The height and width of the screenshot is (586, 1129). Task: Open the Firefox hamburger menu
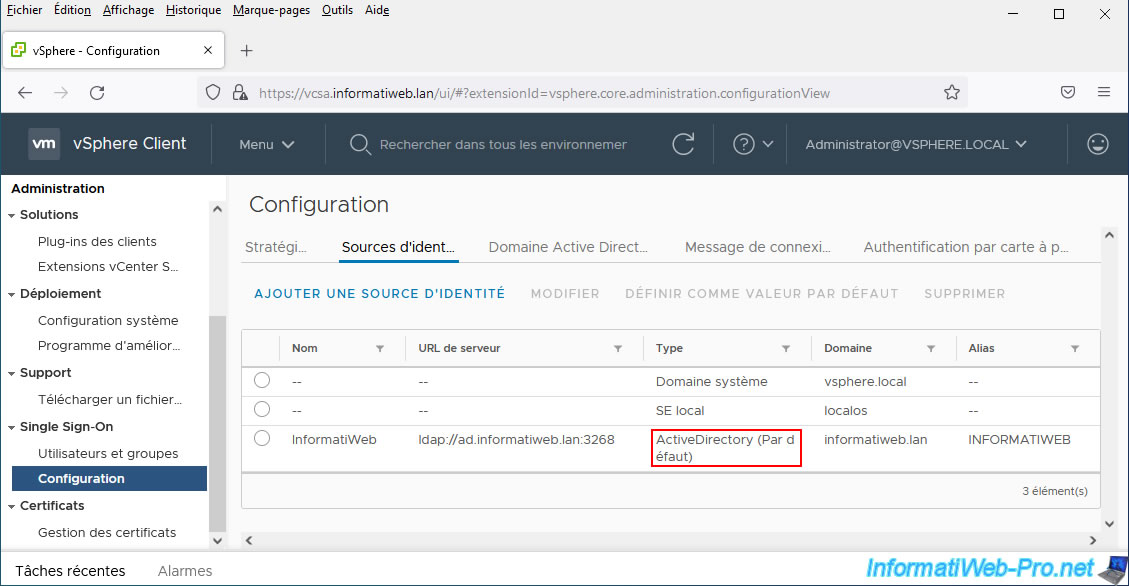coord(1104,92)
